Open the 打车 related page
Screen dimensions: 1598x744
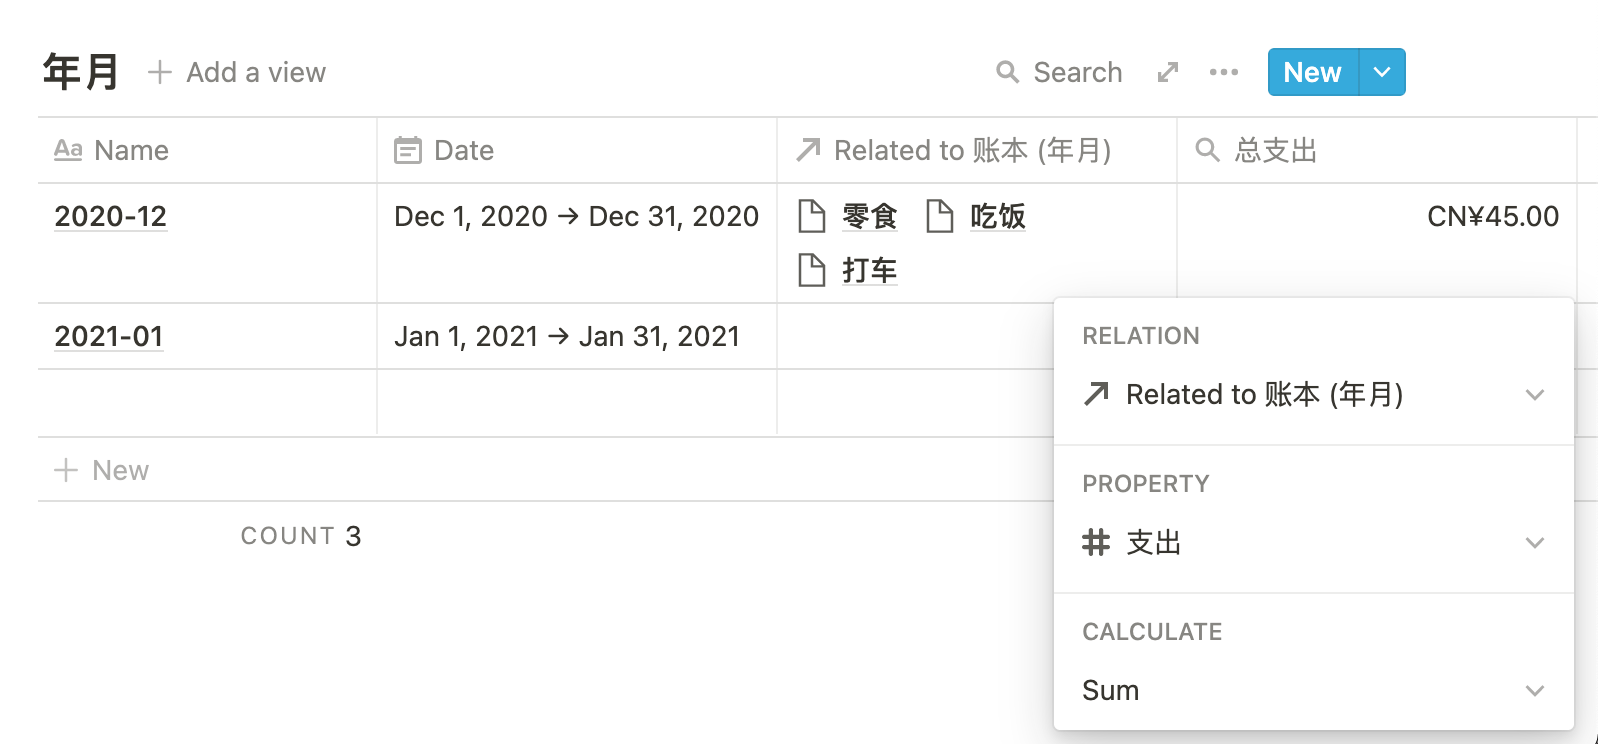pyautogui.click(x=868, y=270)
